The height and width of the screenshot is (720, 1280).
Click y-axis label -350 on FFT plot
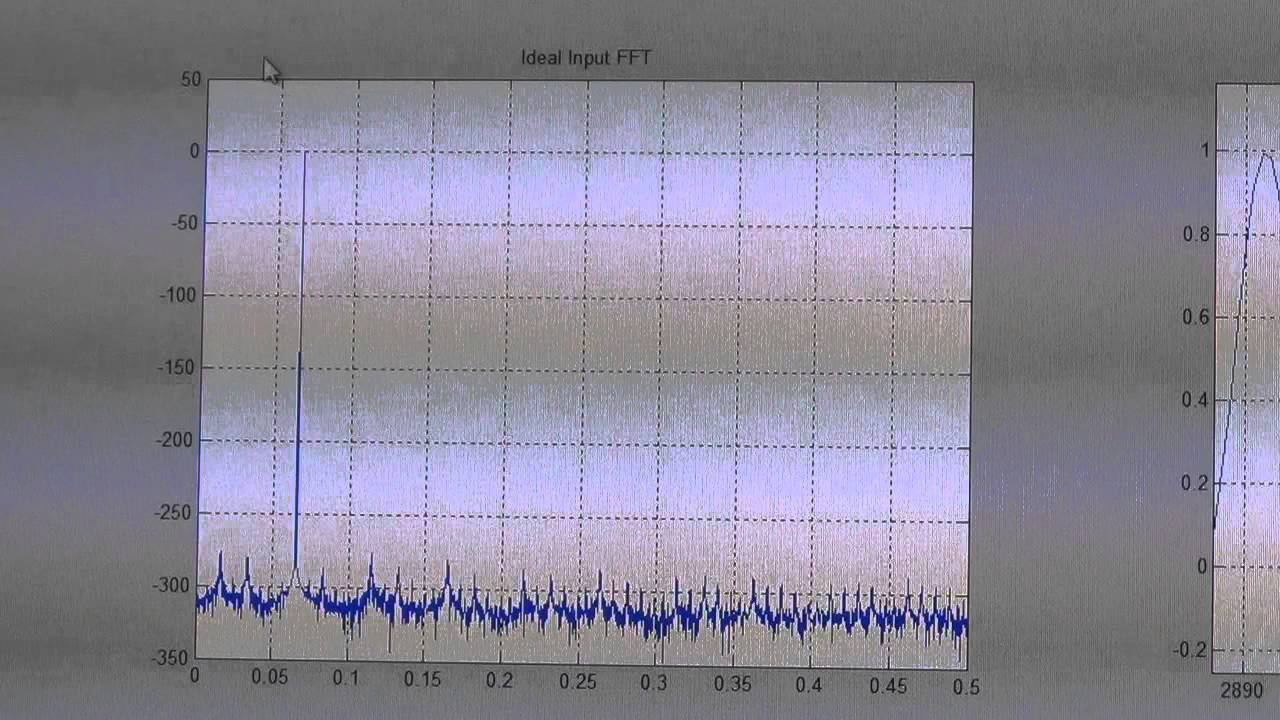(170, 659)
